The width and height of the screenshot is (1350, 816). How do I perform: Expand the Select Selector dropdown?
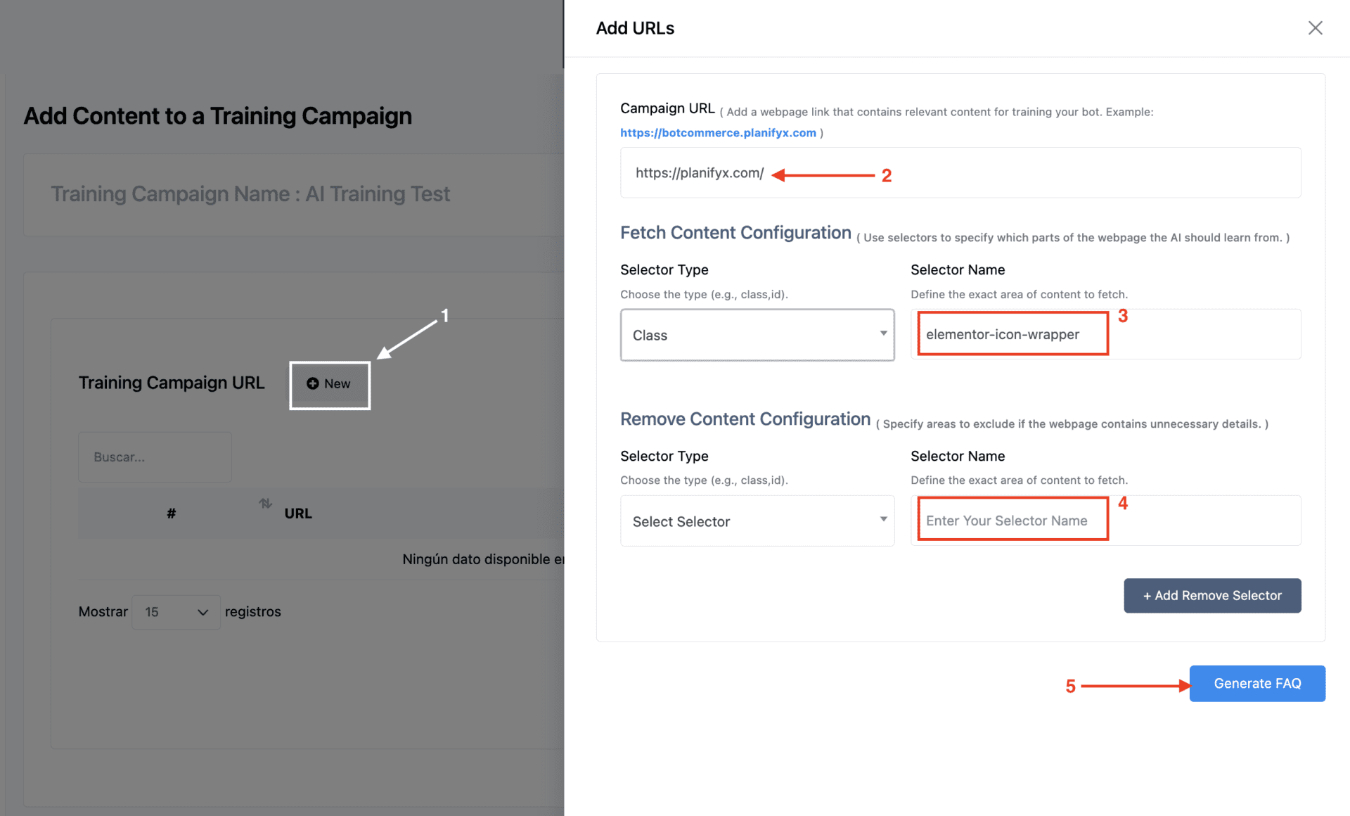pos(757,521)
